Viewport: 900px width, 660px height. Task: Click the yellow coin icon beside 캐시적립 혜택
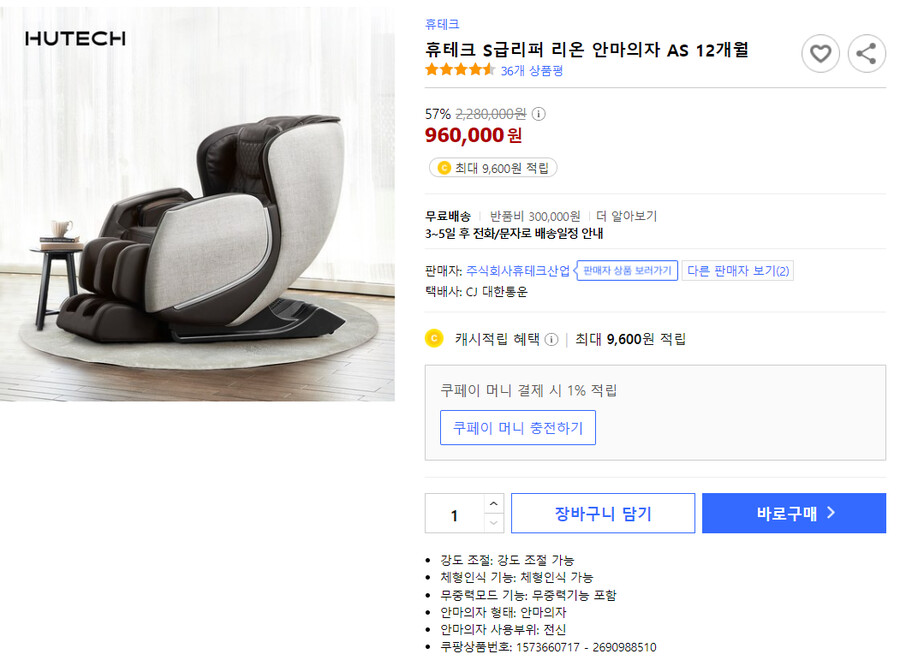[434, 339]
